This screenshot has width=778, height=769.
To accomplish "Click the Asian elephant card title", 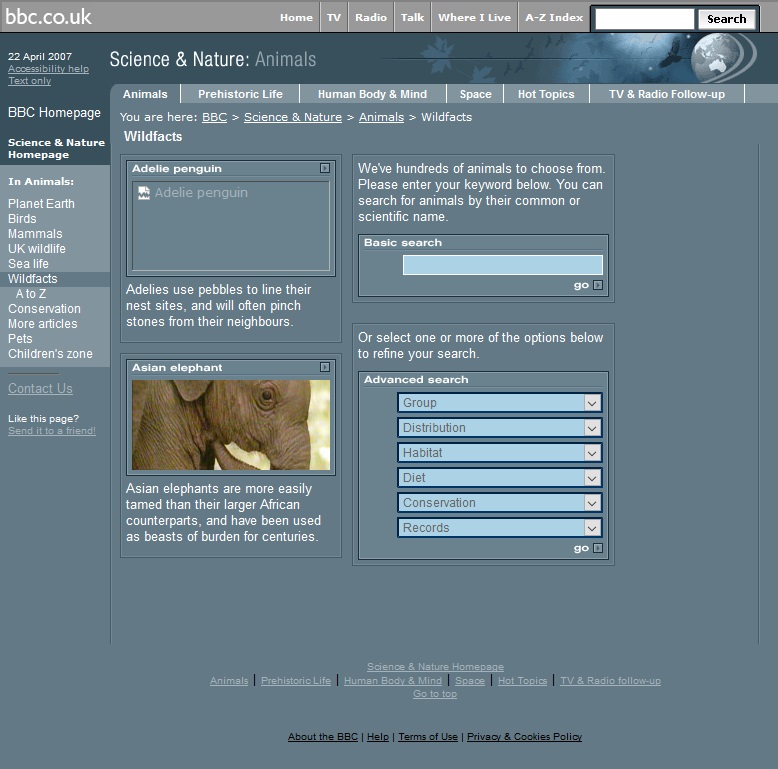I will (x=177, y=367).
